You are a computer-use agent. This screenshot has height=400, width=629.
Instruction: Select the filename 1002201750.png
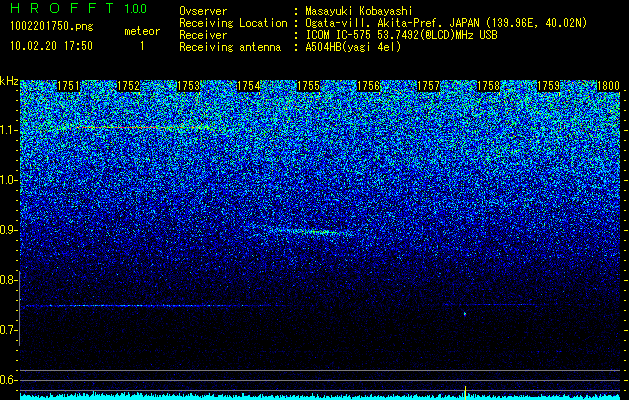coord(51,27)
